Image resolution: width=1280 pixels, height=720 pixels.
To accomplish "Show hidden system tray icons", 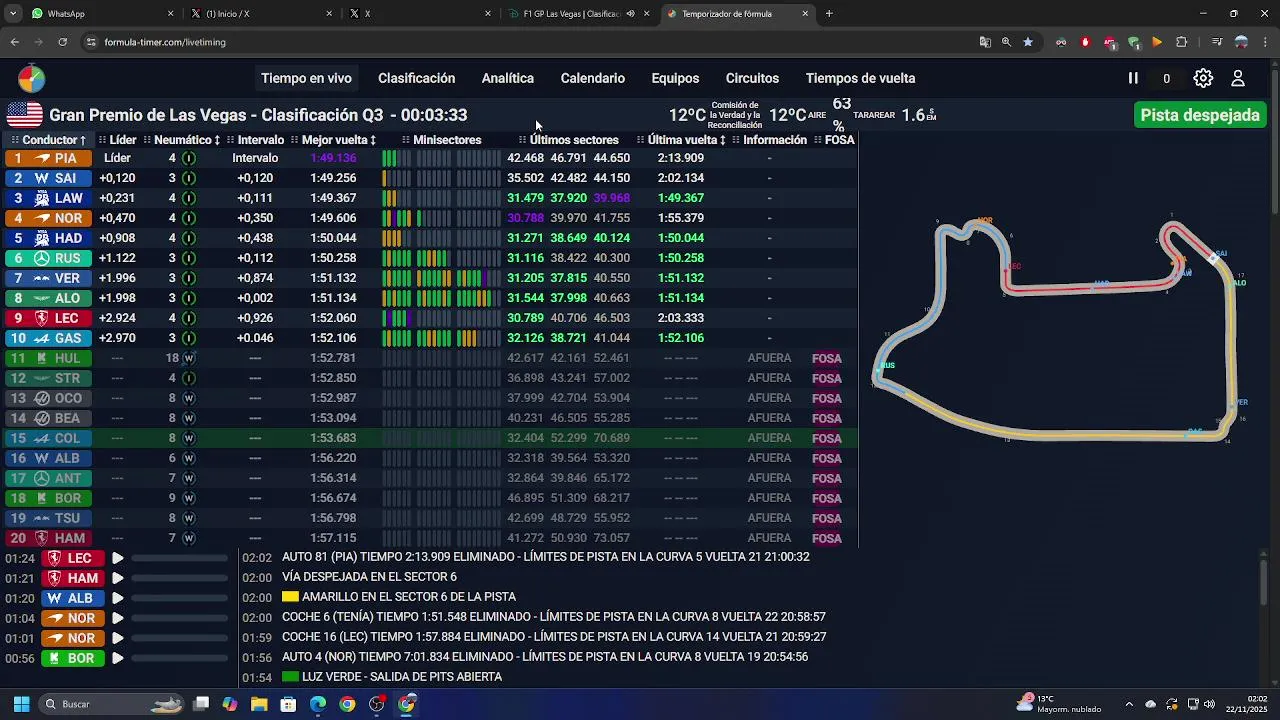I will [1129, 704].
